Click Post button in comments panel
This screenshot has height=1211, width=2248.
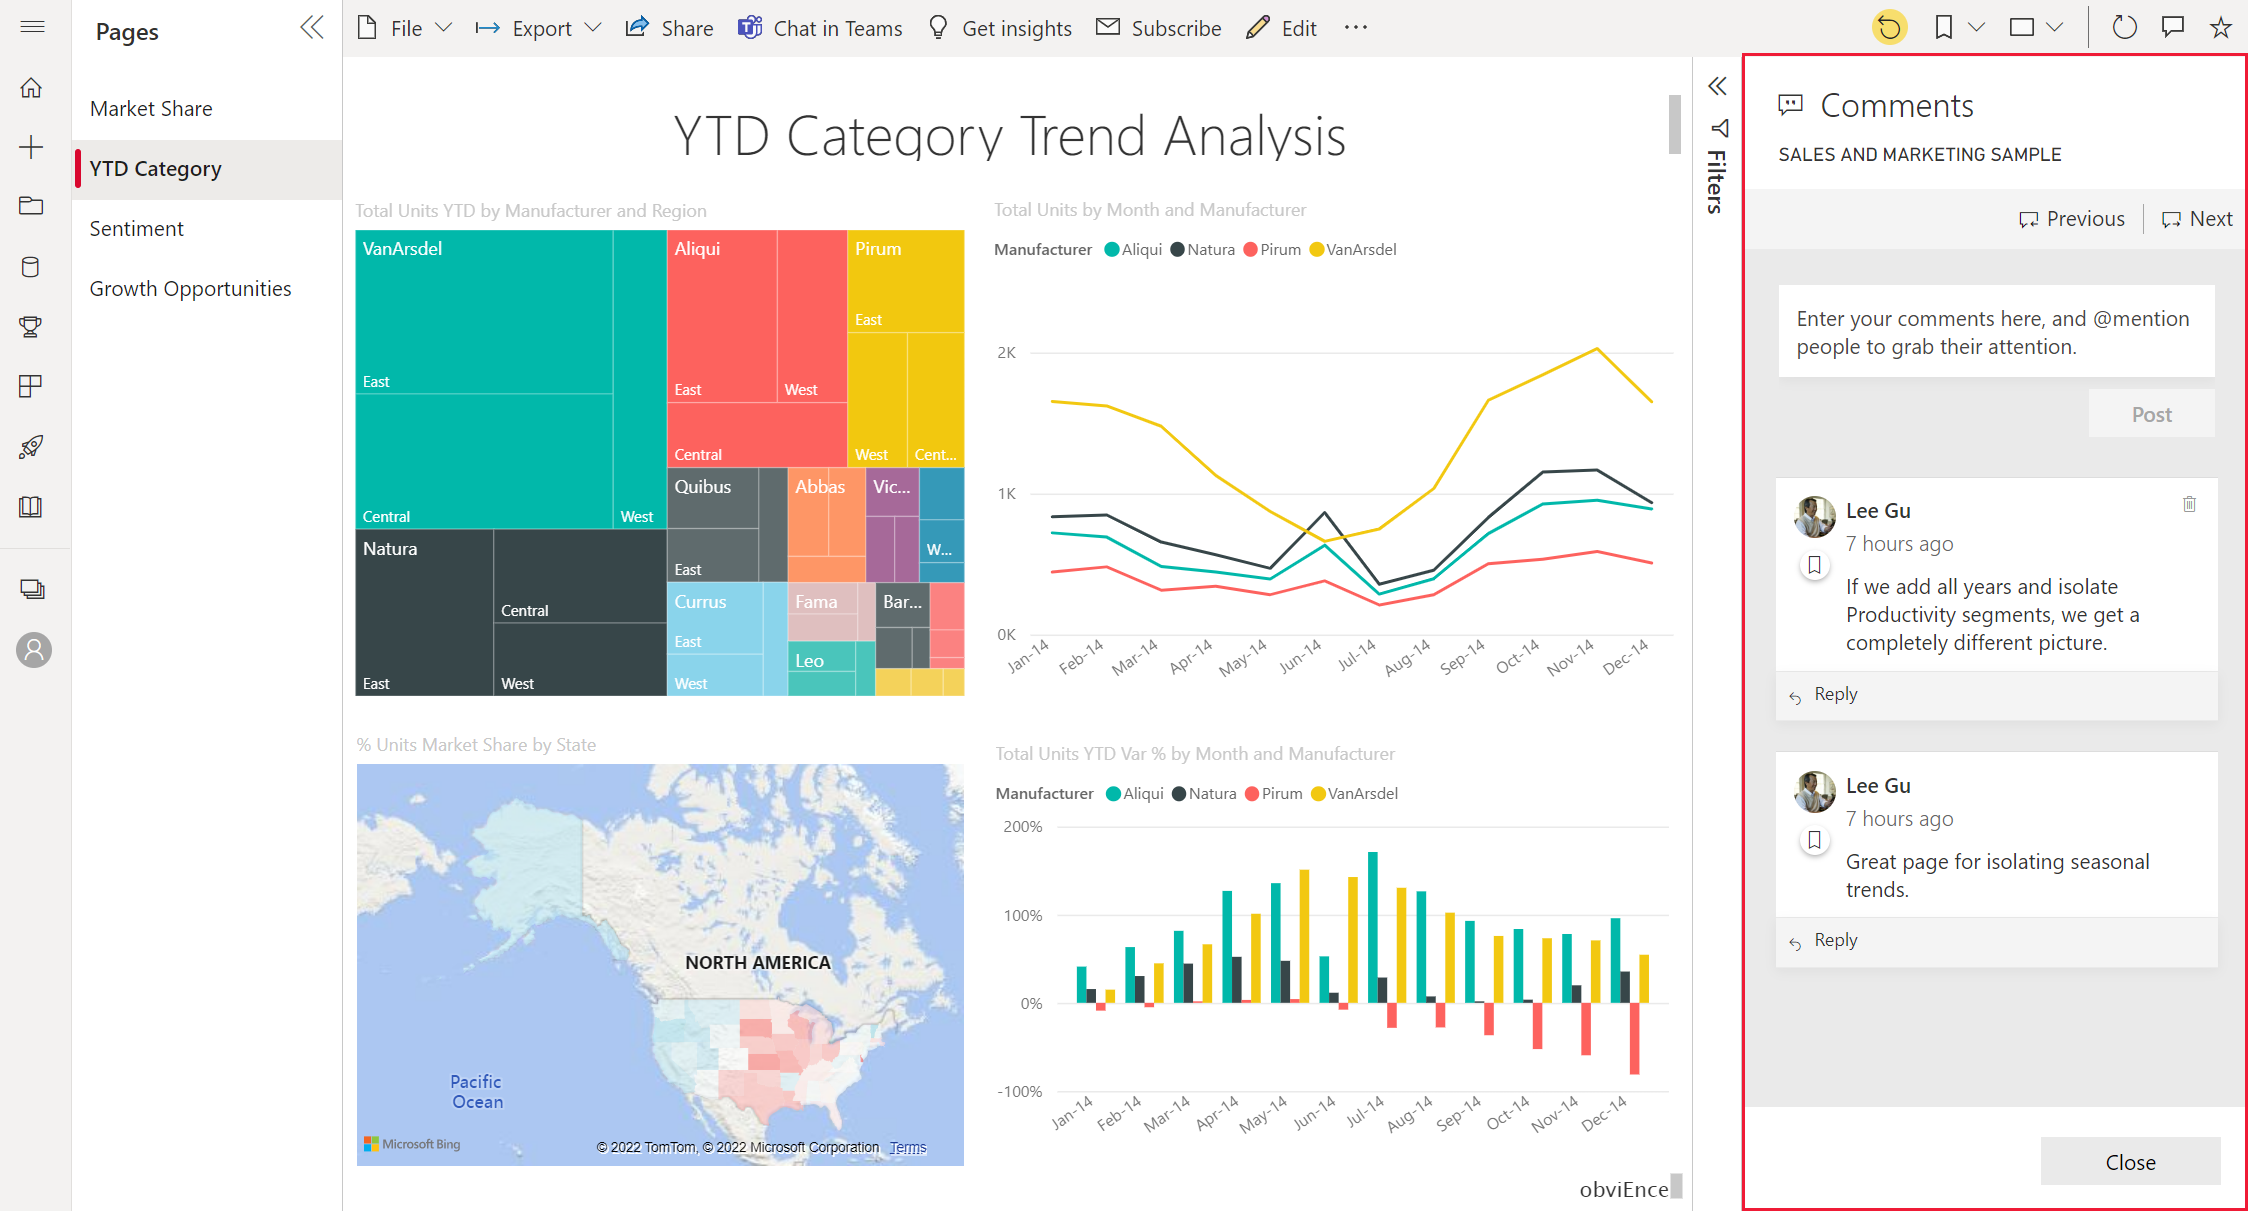(x=2151, y=415)
